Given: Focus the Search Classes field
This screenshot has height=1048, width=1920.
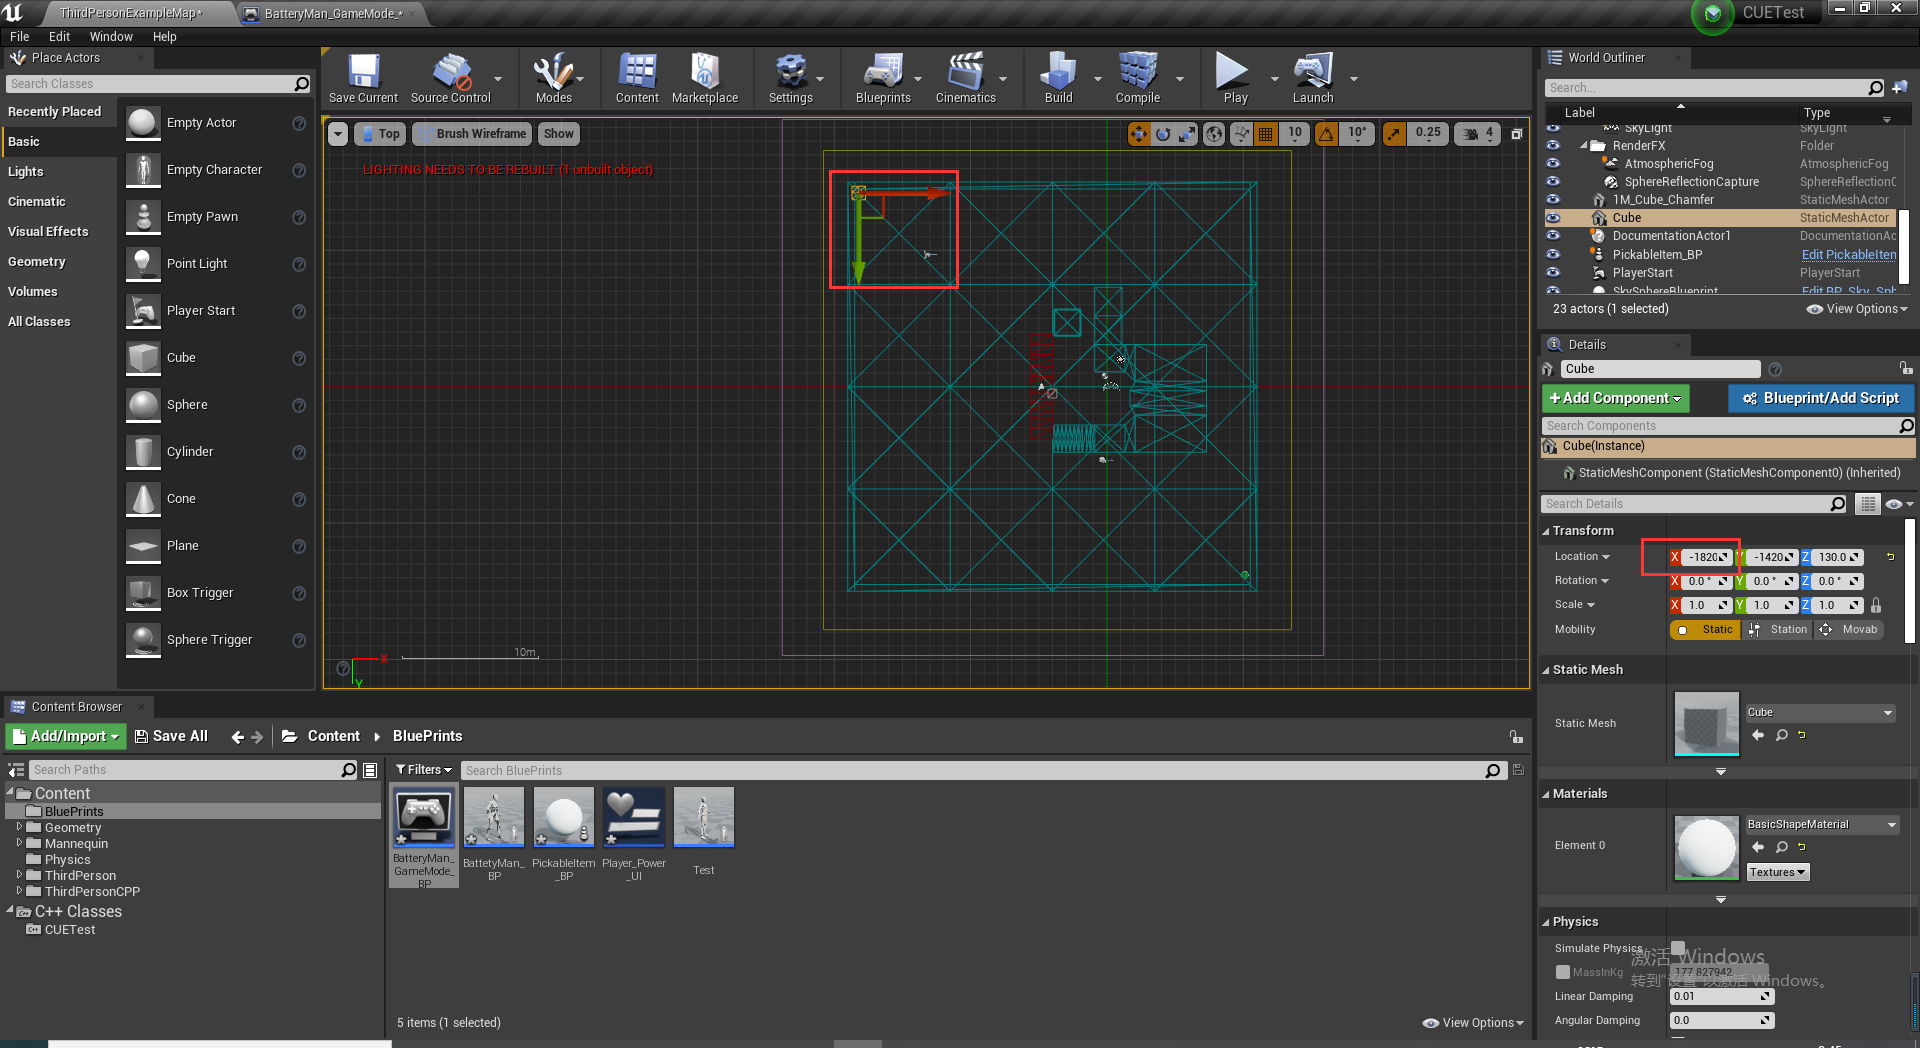Looking at the screenshot, I should [159, 84].
